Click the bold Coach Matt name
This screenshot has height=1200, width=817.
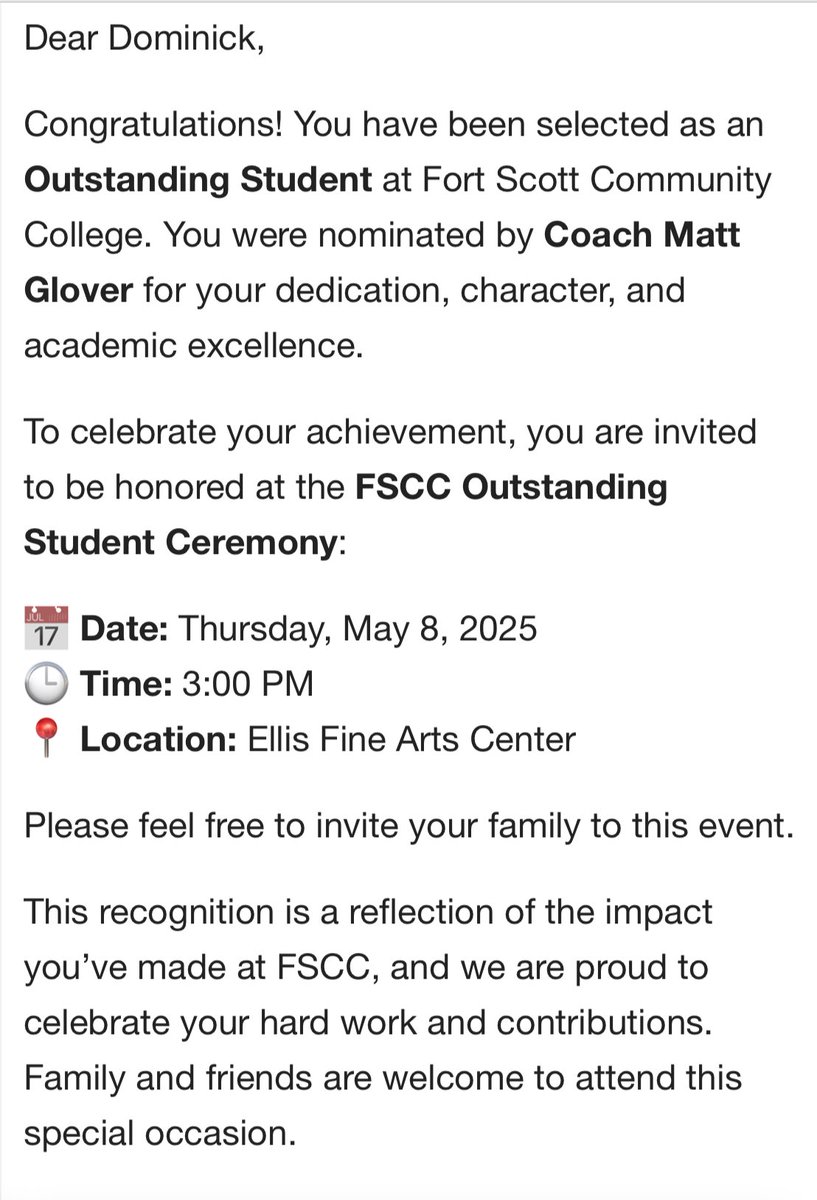coord(641,237)
